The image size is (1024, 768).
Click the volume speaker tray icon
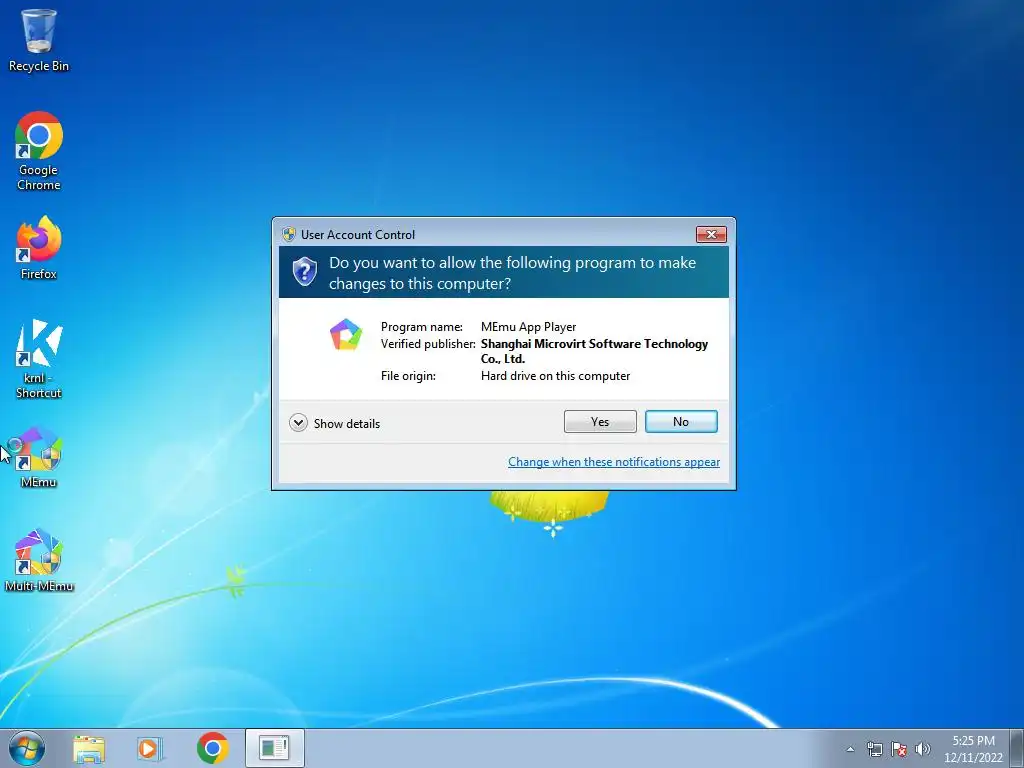[922, 749]
